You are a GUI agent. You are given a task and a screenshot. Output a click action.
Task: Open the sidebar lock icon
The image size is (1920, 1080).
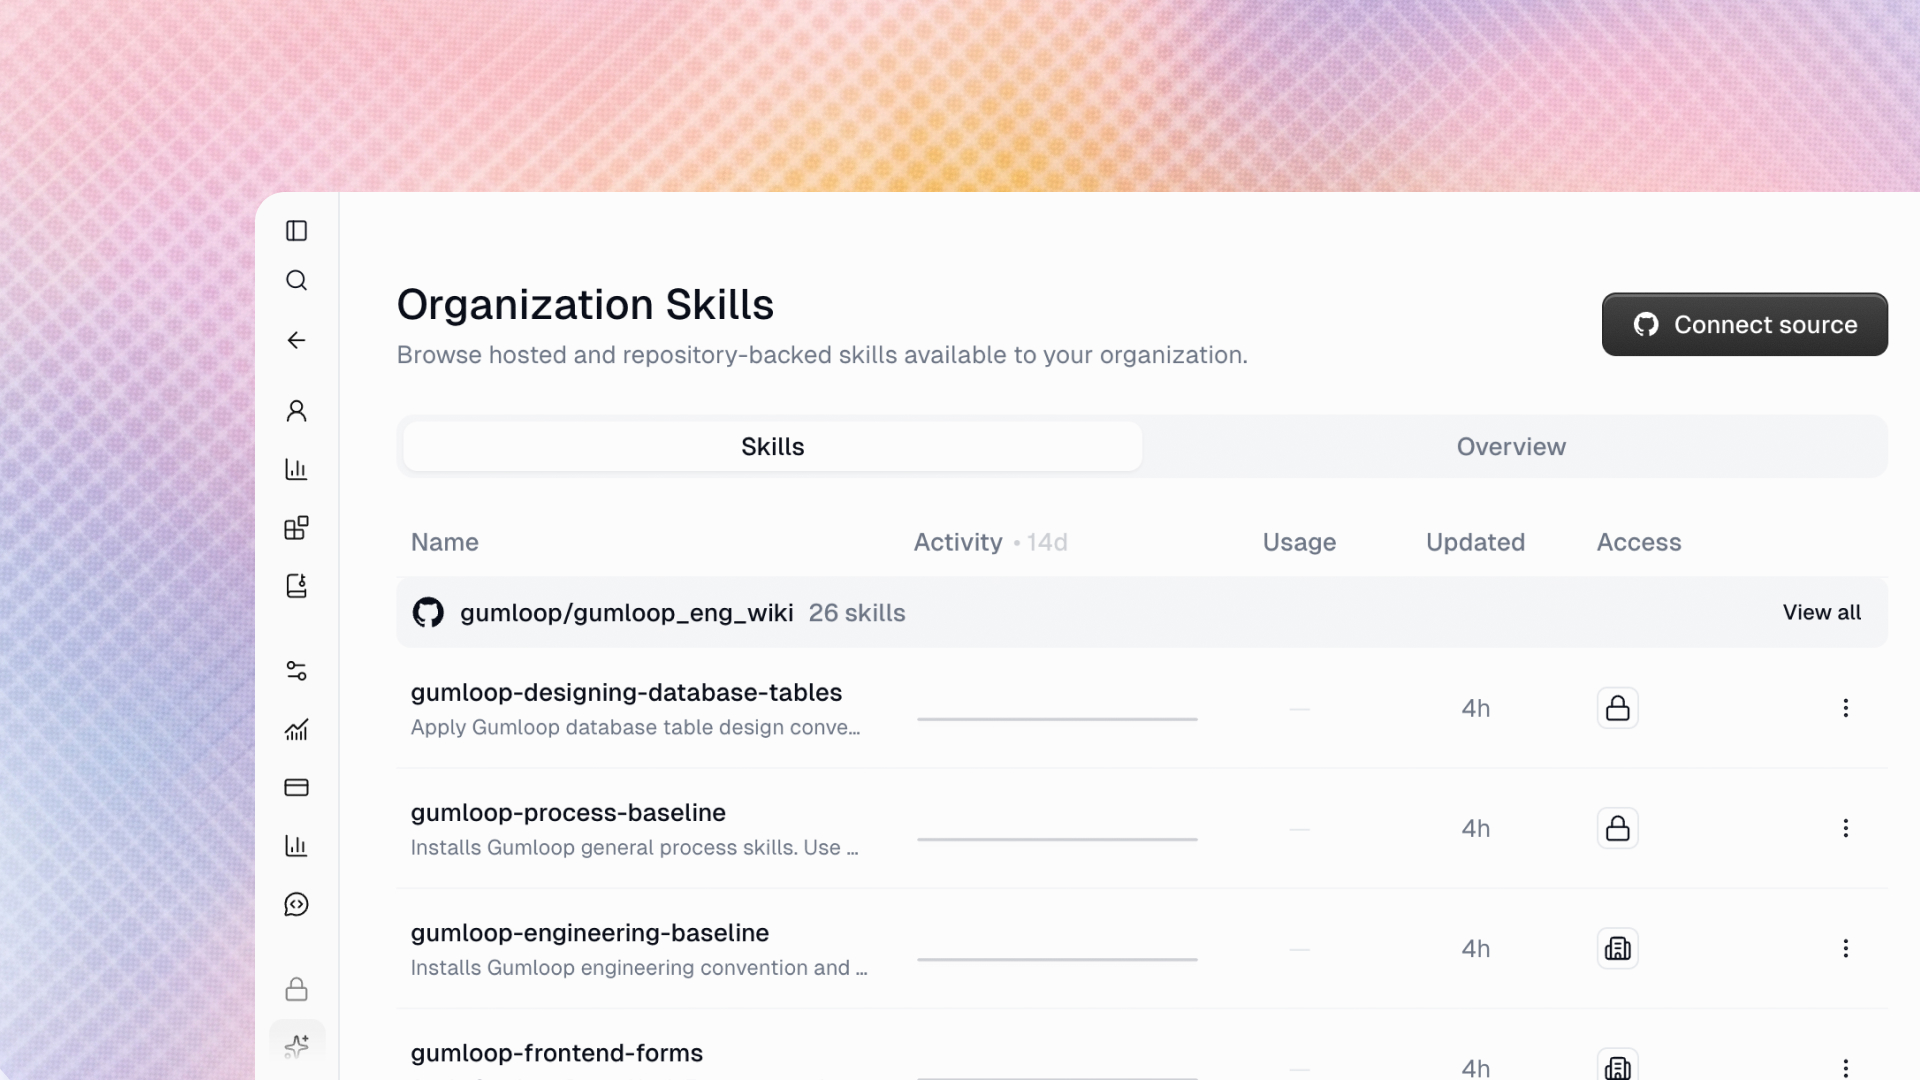click(x=296, y=989)
